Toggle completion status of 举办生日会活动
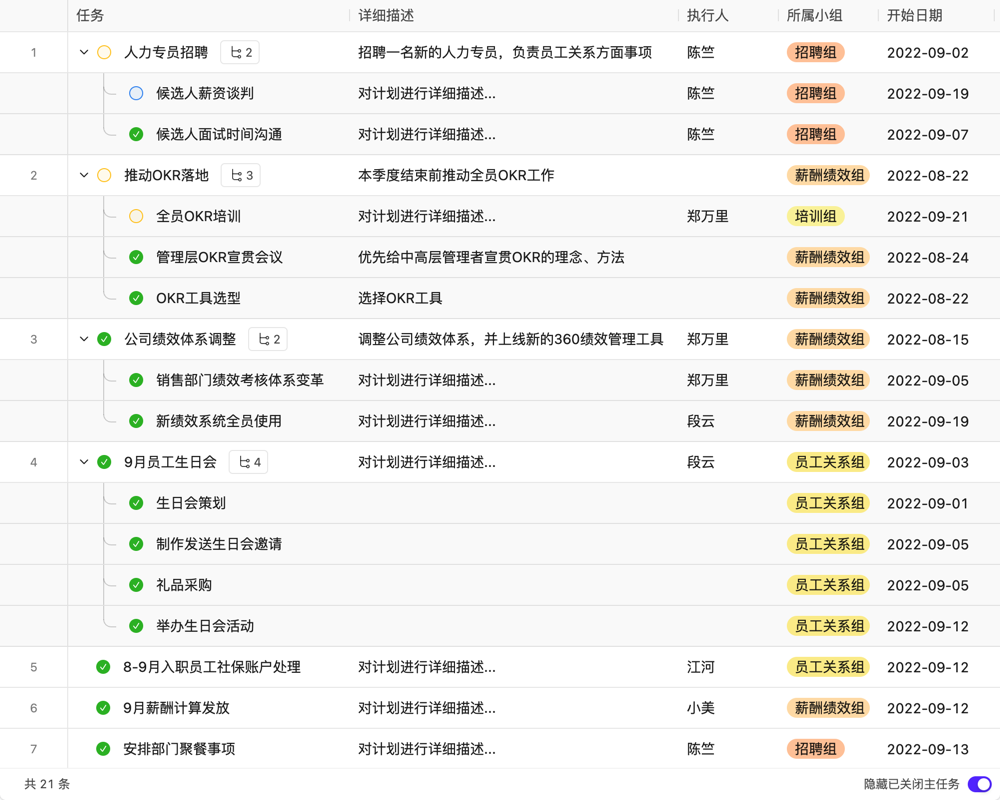 tap(135, 626)
